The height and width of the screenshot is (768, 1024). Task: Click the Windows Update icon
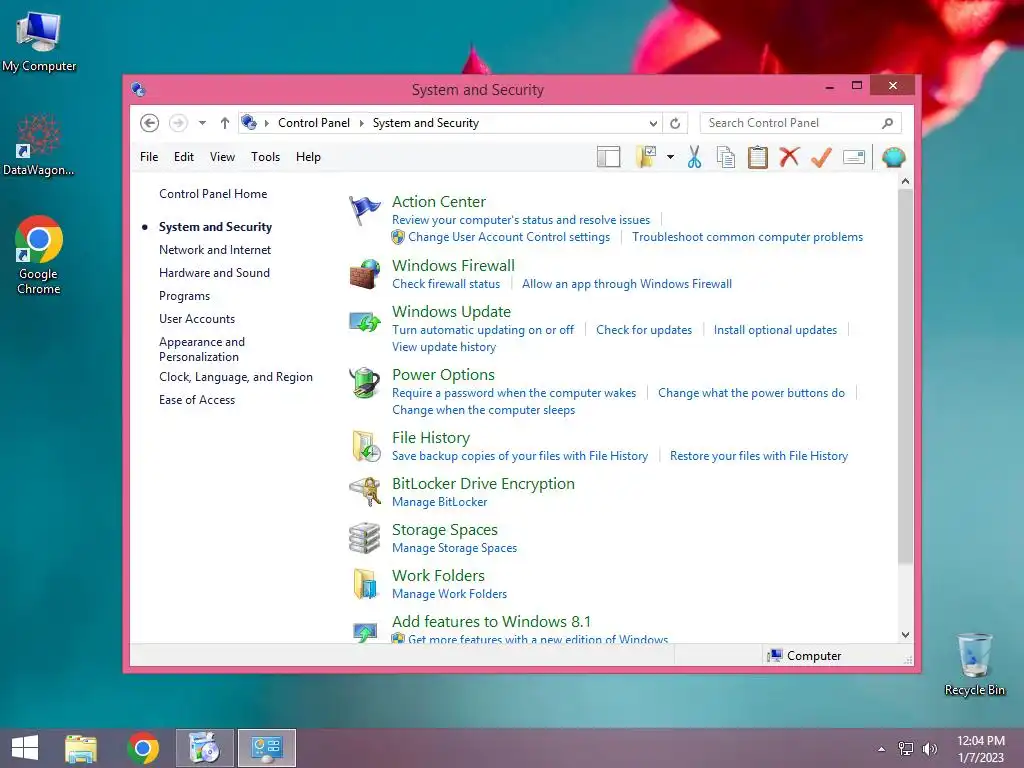pos(364,321)
